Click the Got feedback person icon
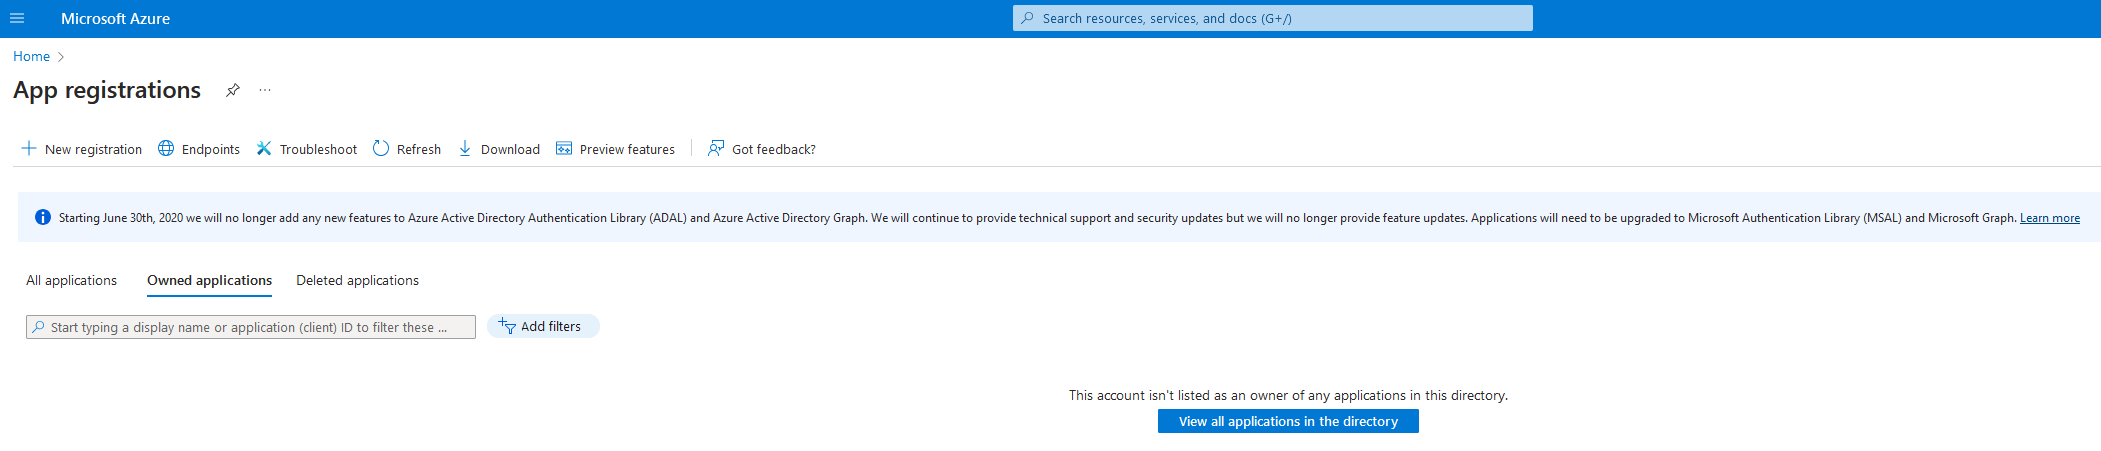This screenshot has width=2101, height=451. 716,148
